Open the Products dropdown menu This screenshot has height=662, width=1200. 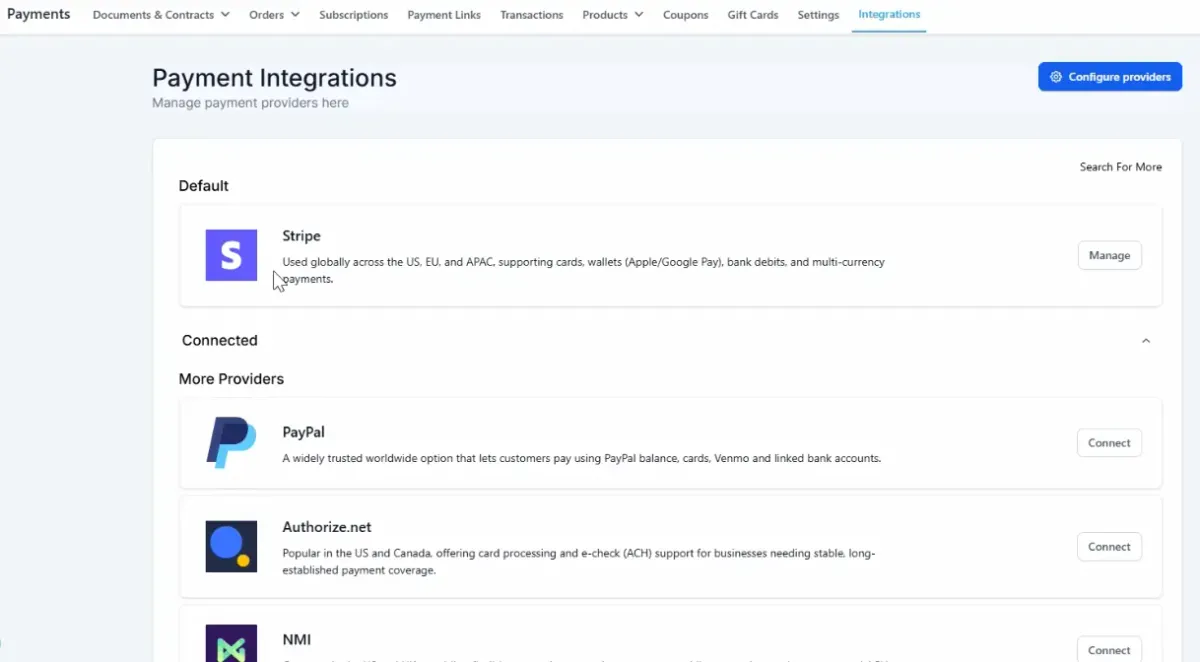(x=613, y=15)
